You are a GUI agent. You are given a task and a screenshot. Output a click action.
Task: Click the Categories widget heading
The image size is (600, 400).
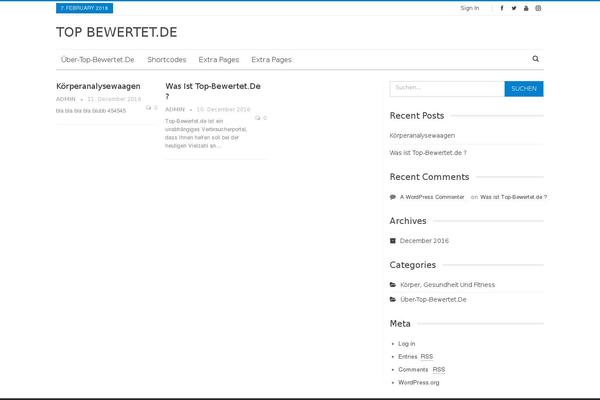[412, 265]
